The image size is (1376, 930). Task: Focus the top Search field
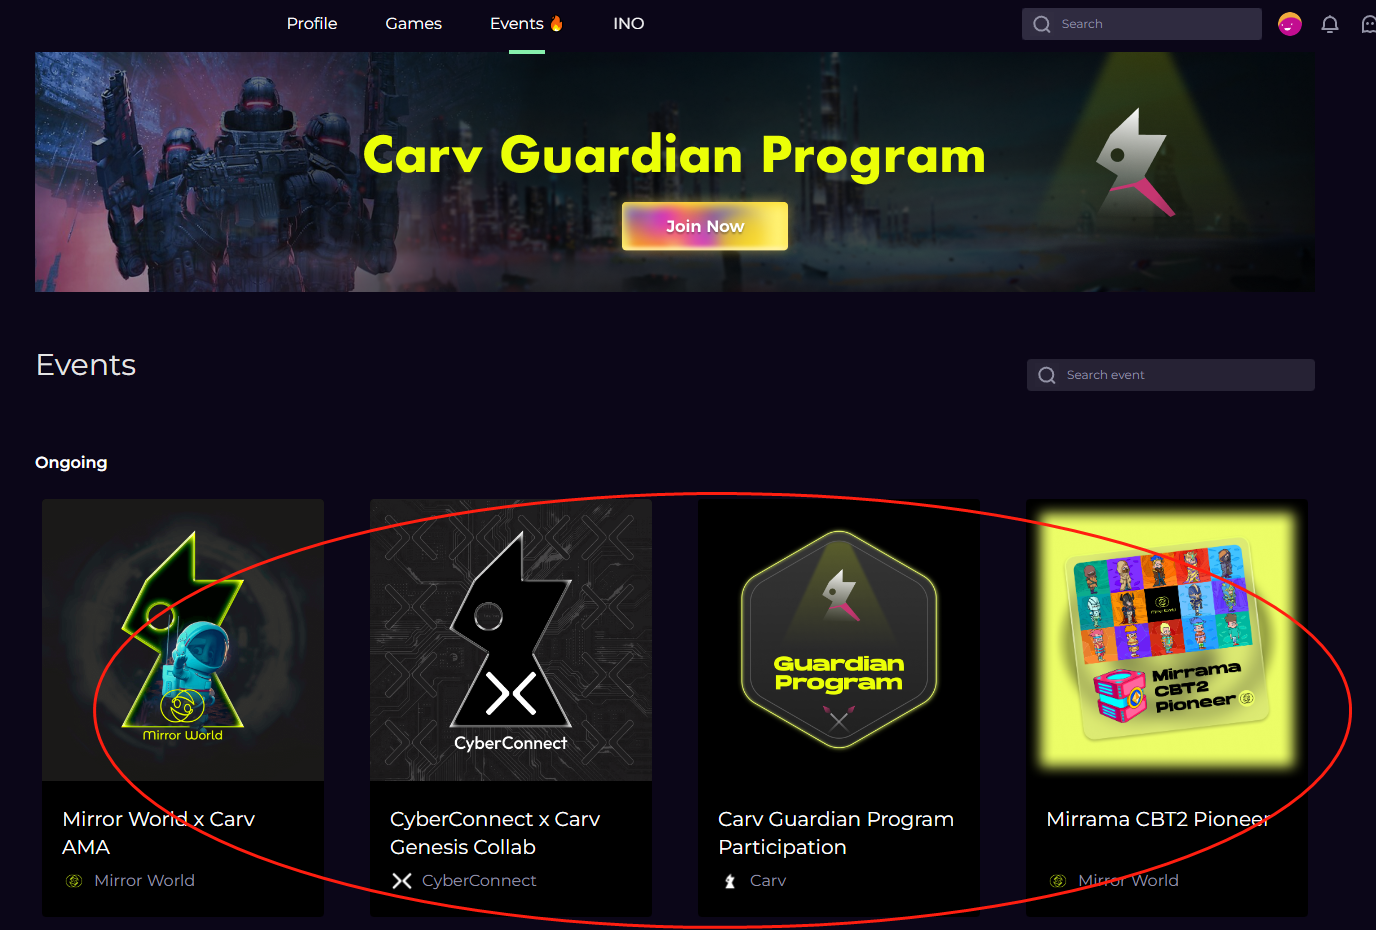(1142, 24)
